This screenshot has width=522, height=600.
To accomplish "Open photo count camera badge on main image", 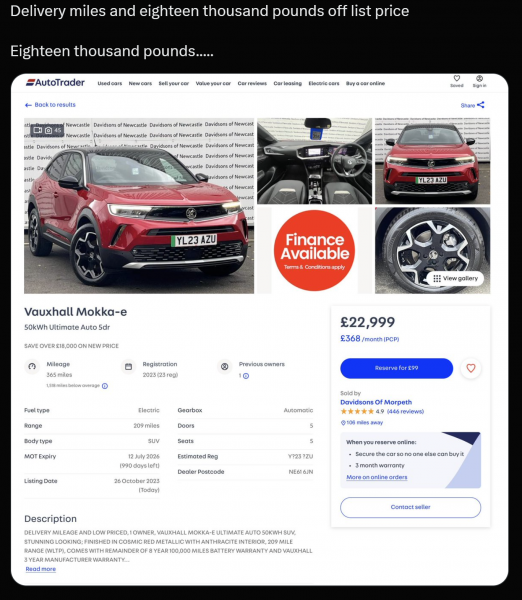I will pyautogui.click(x=47, y=130).
